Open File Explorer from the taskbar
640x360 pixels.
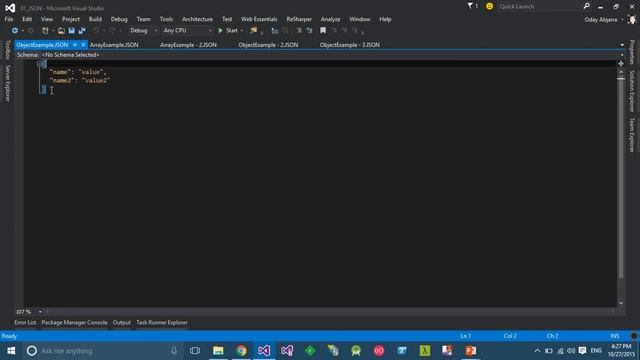[218, 351]
